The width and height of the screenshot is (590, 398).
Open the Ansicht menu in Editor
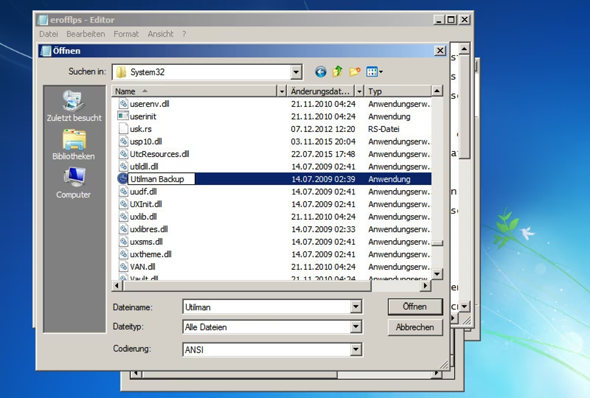[160, 34]
